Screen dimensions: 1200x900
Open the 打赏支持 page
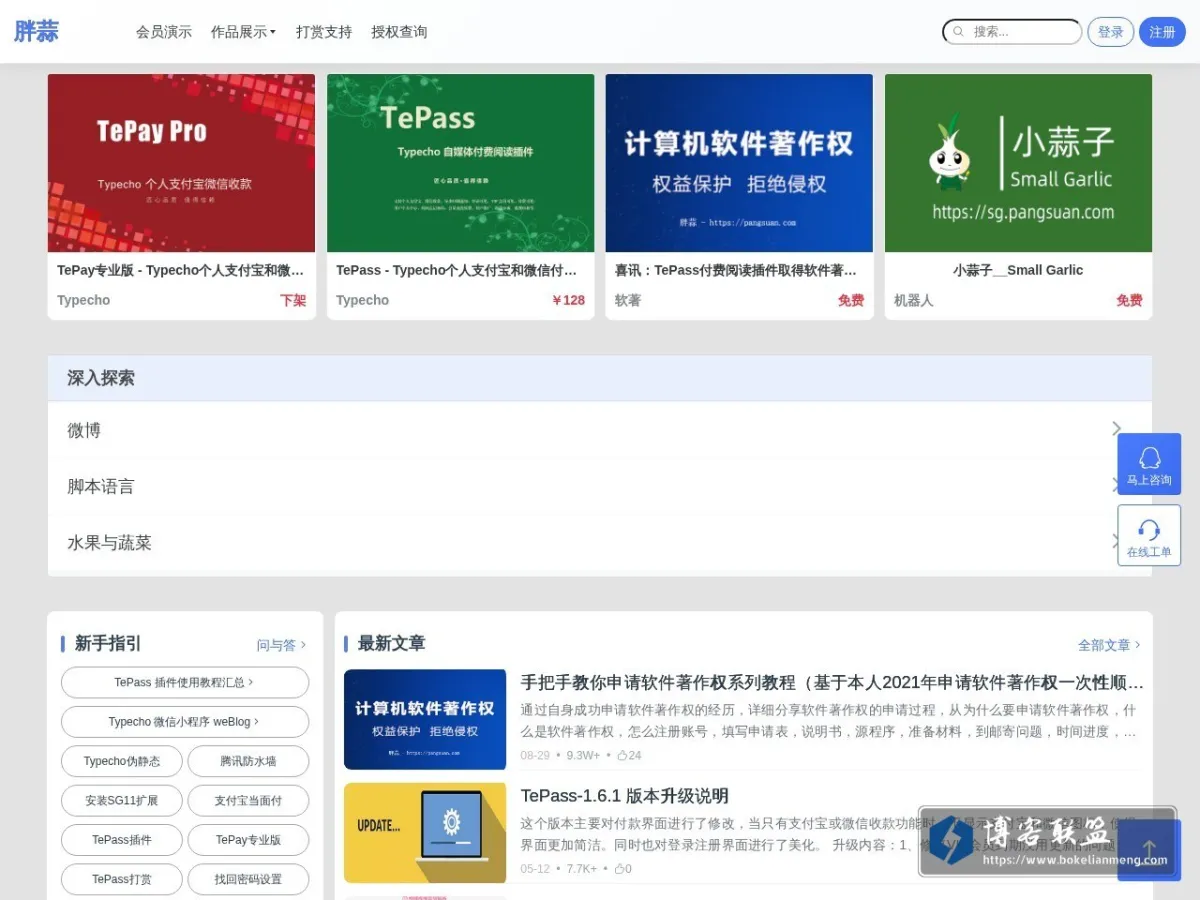click(x=324, y=32)
